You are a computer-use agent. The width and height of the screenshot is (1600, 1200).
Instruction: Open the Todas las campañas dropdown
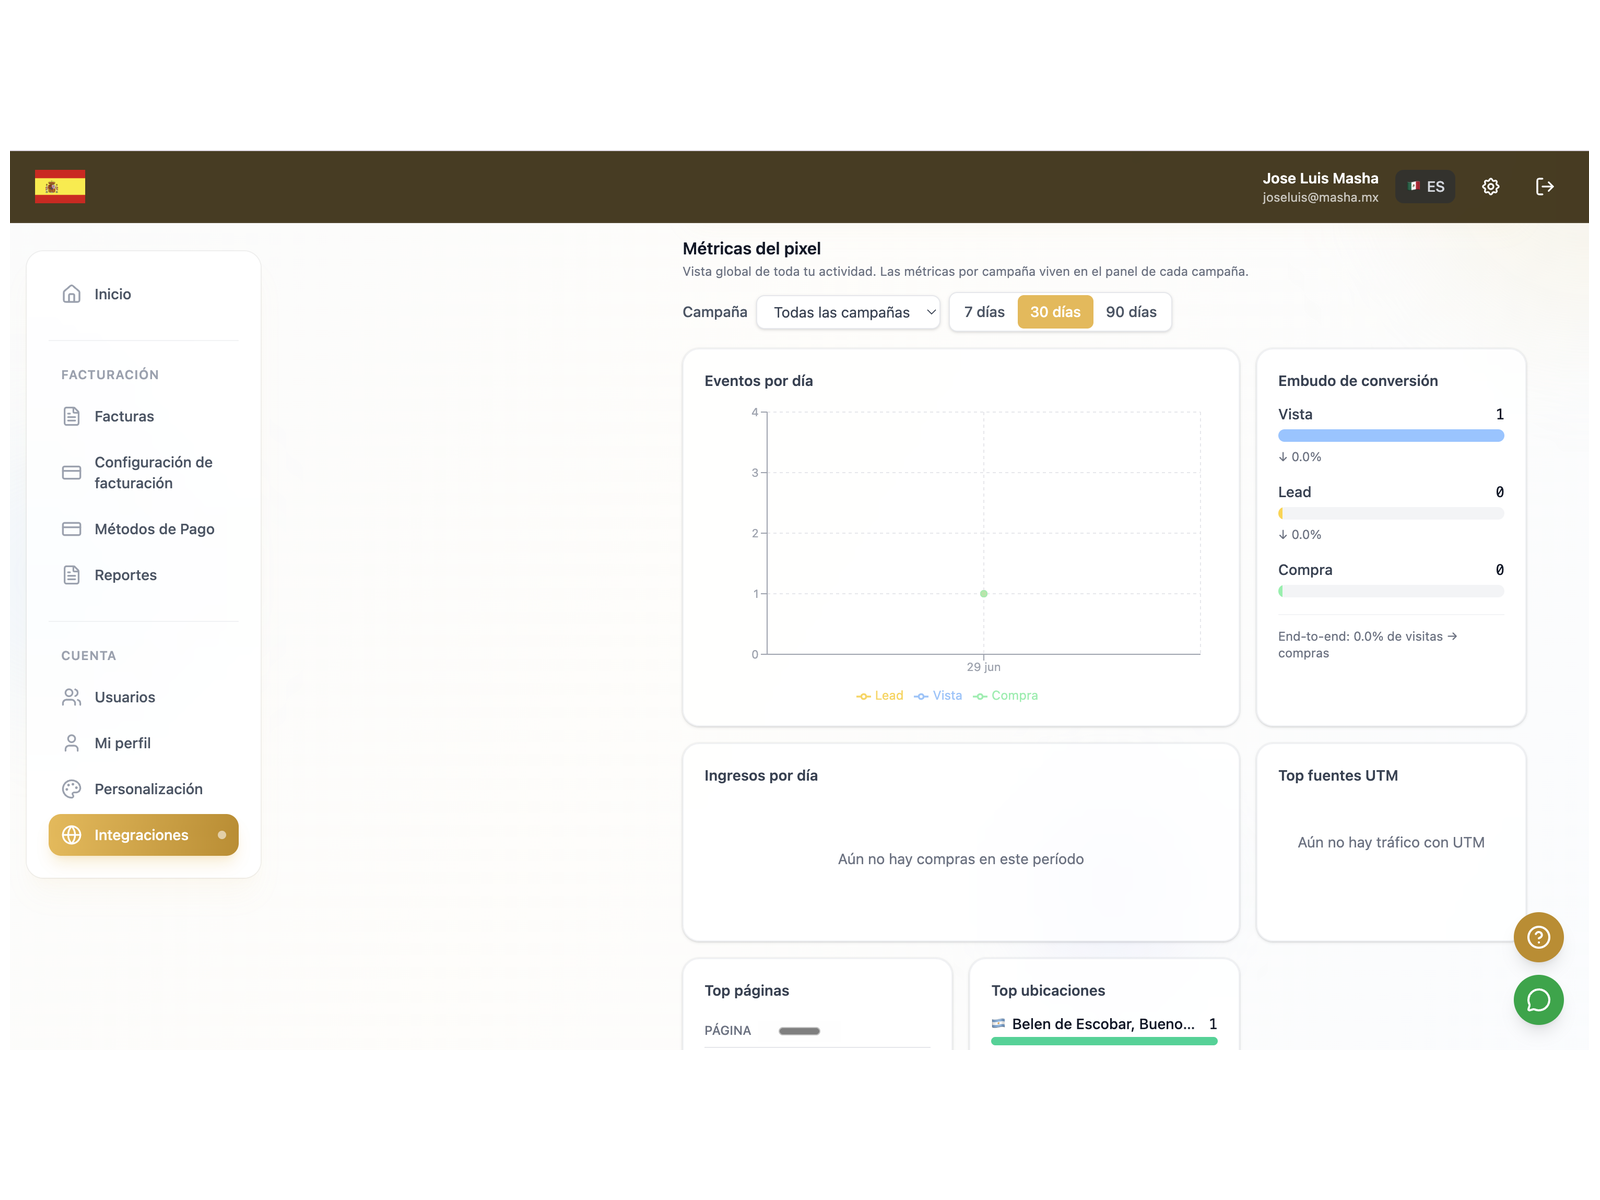(x=848, y=312)
